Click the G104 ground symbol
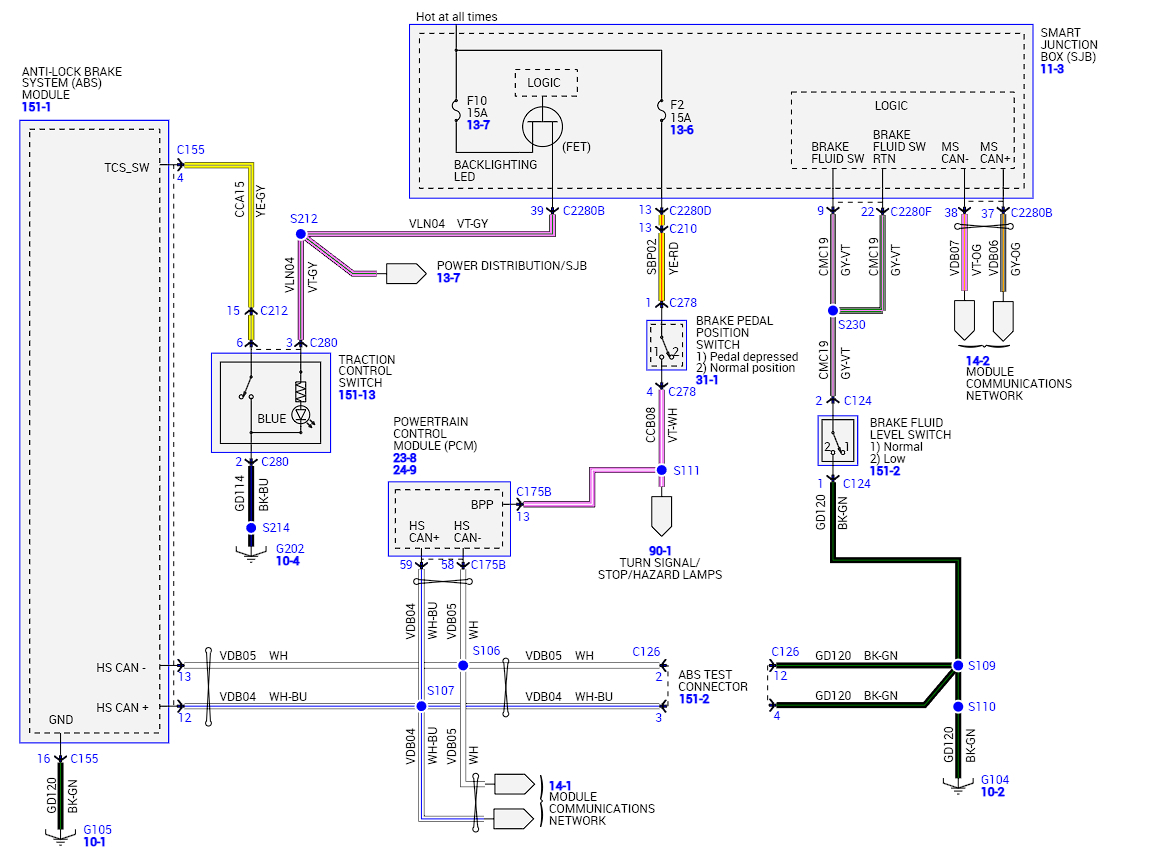This screenshot has width=1161, height=856. point(958,786)
